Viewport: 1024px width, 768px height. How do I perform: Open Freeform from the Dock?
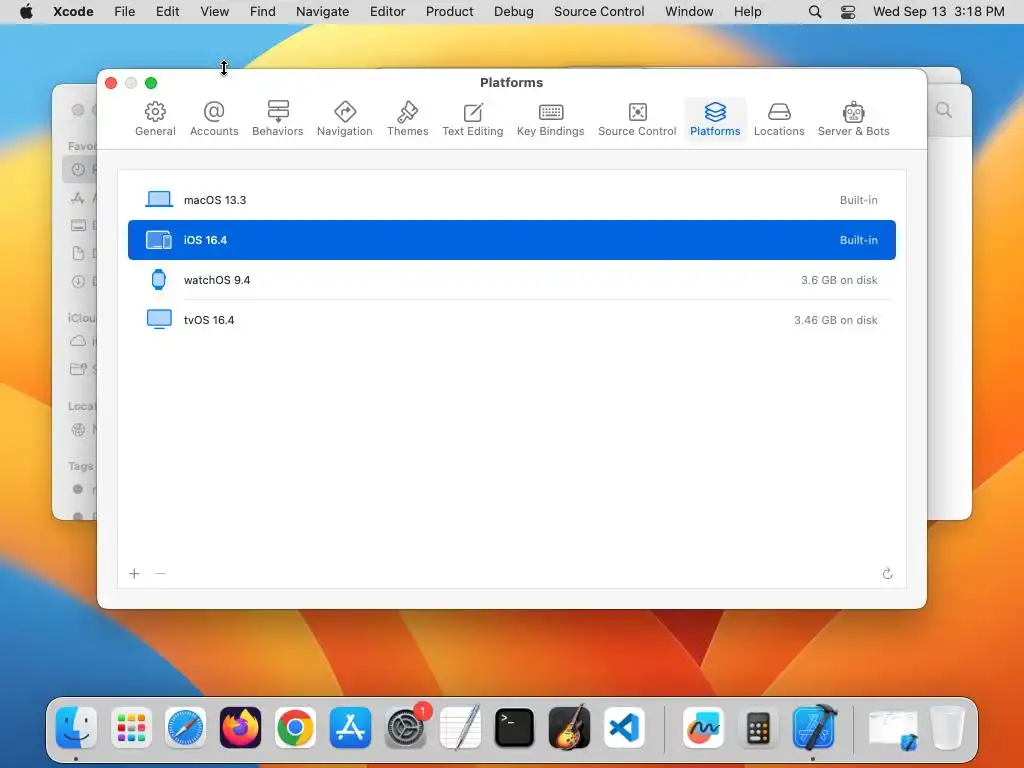(703, 728)
